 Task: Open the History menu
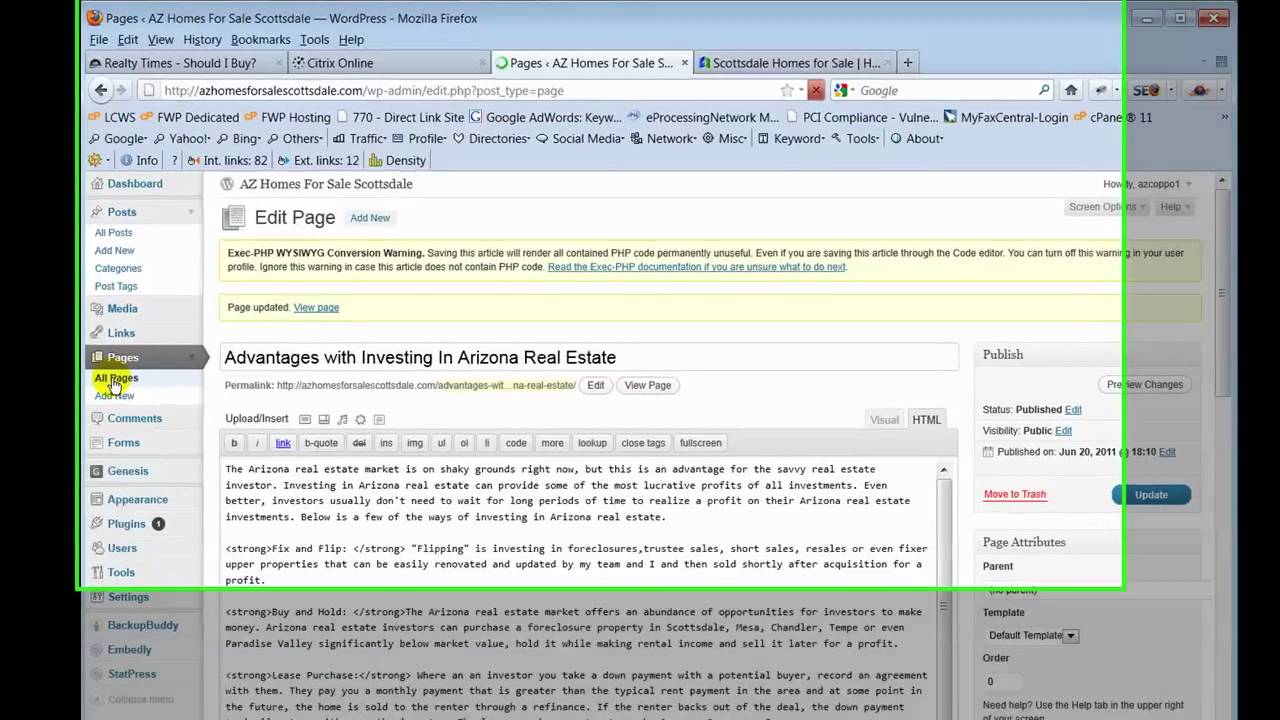[202, 39]
